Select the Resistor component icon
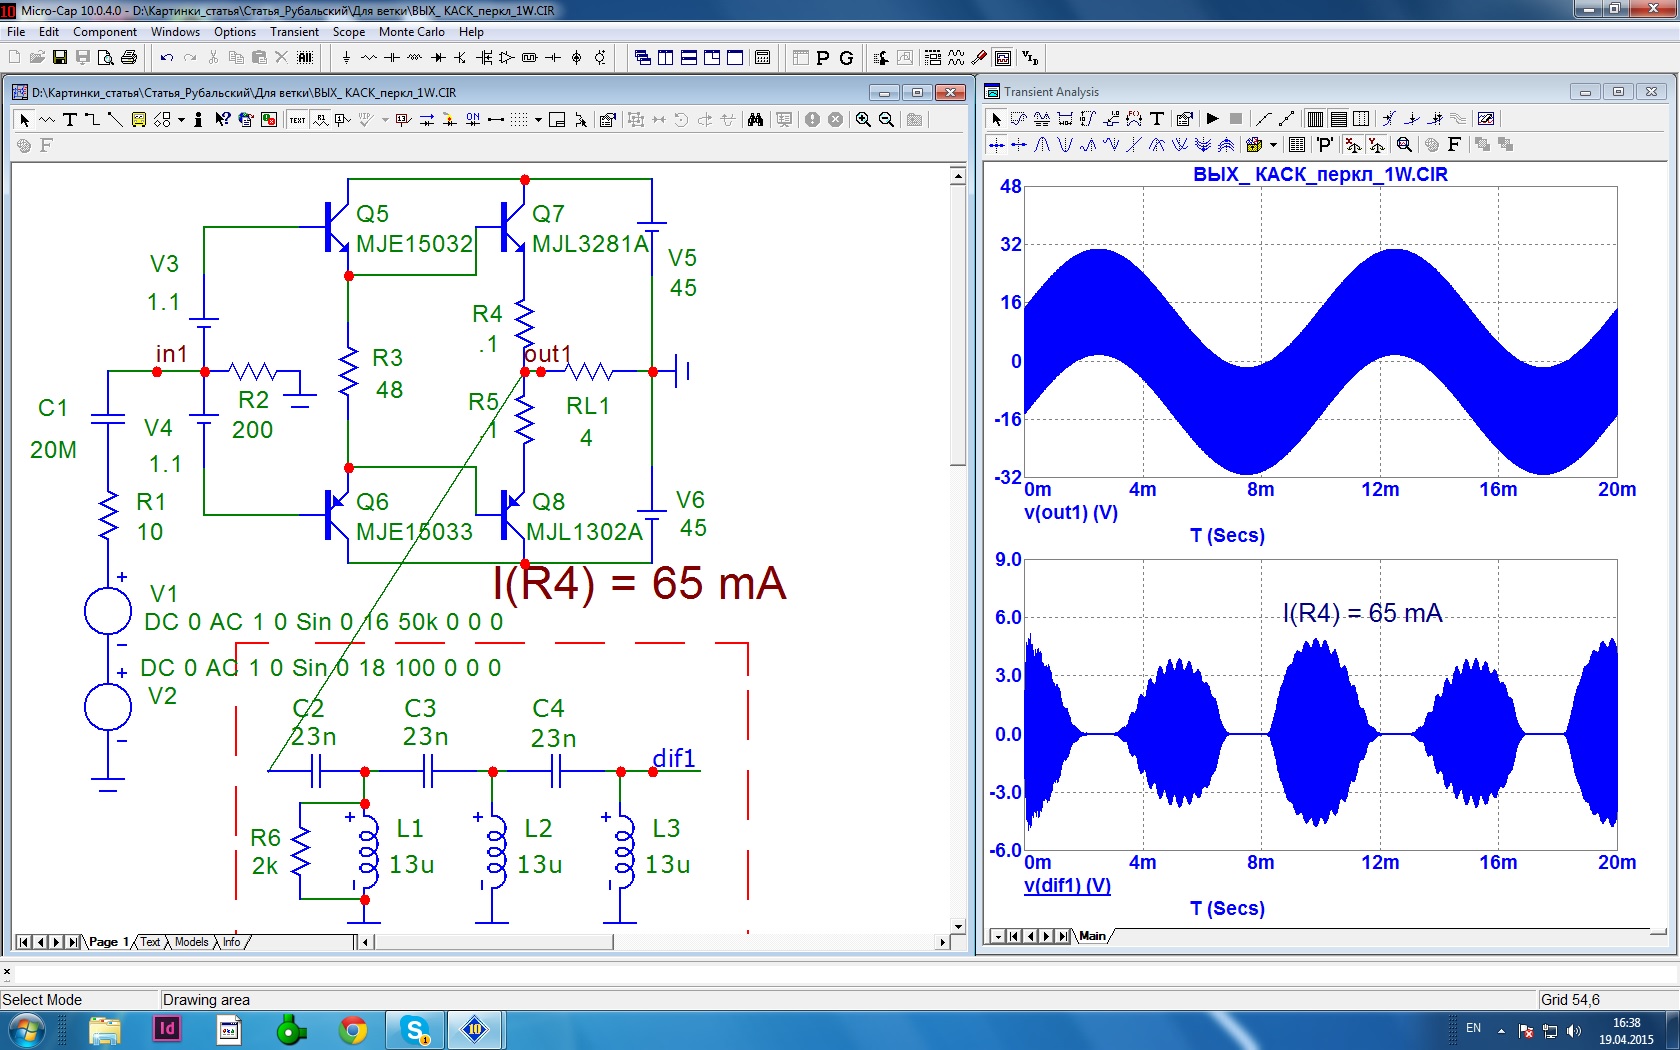 [x=369, y=58]
